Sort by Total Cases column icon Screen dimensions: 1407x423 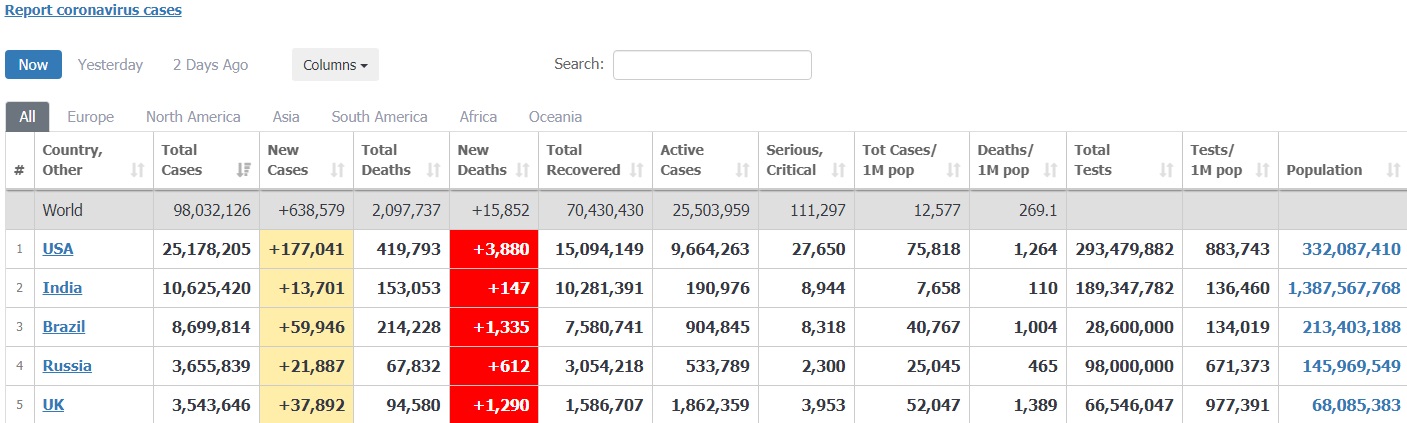[x=243, y=171]
